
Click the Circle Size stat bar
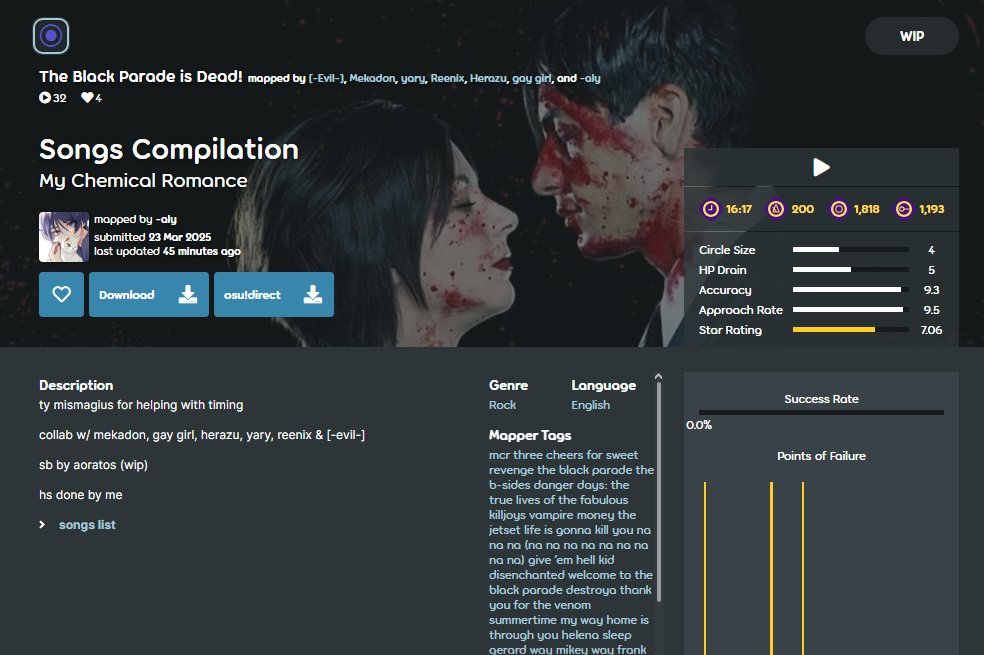tap(850, 250)
